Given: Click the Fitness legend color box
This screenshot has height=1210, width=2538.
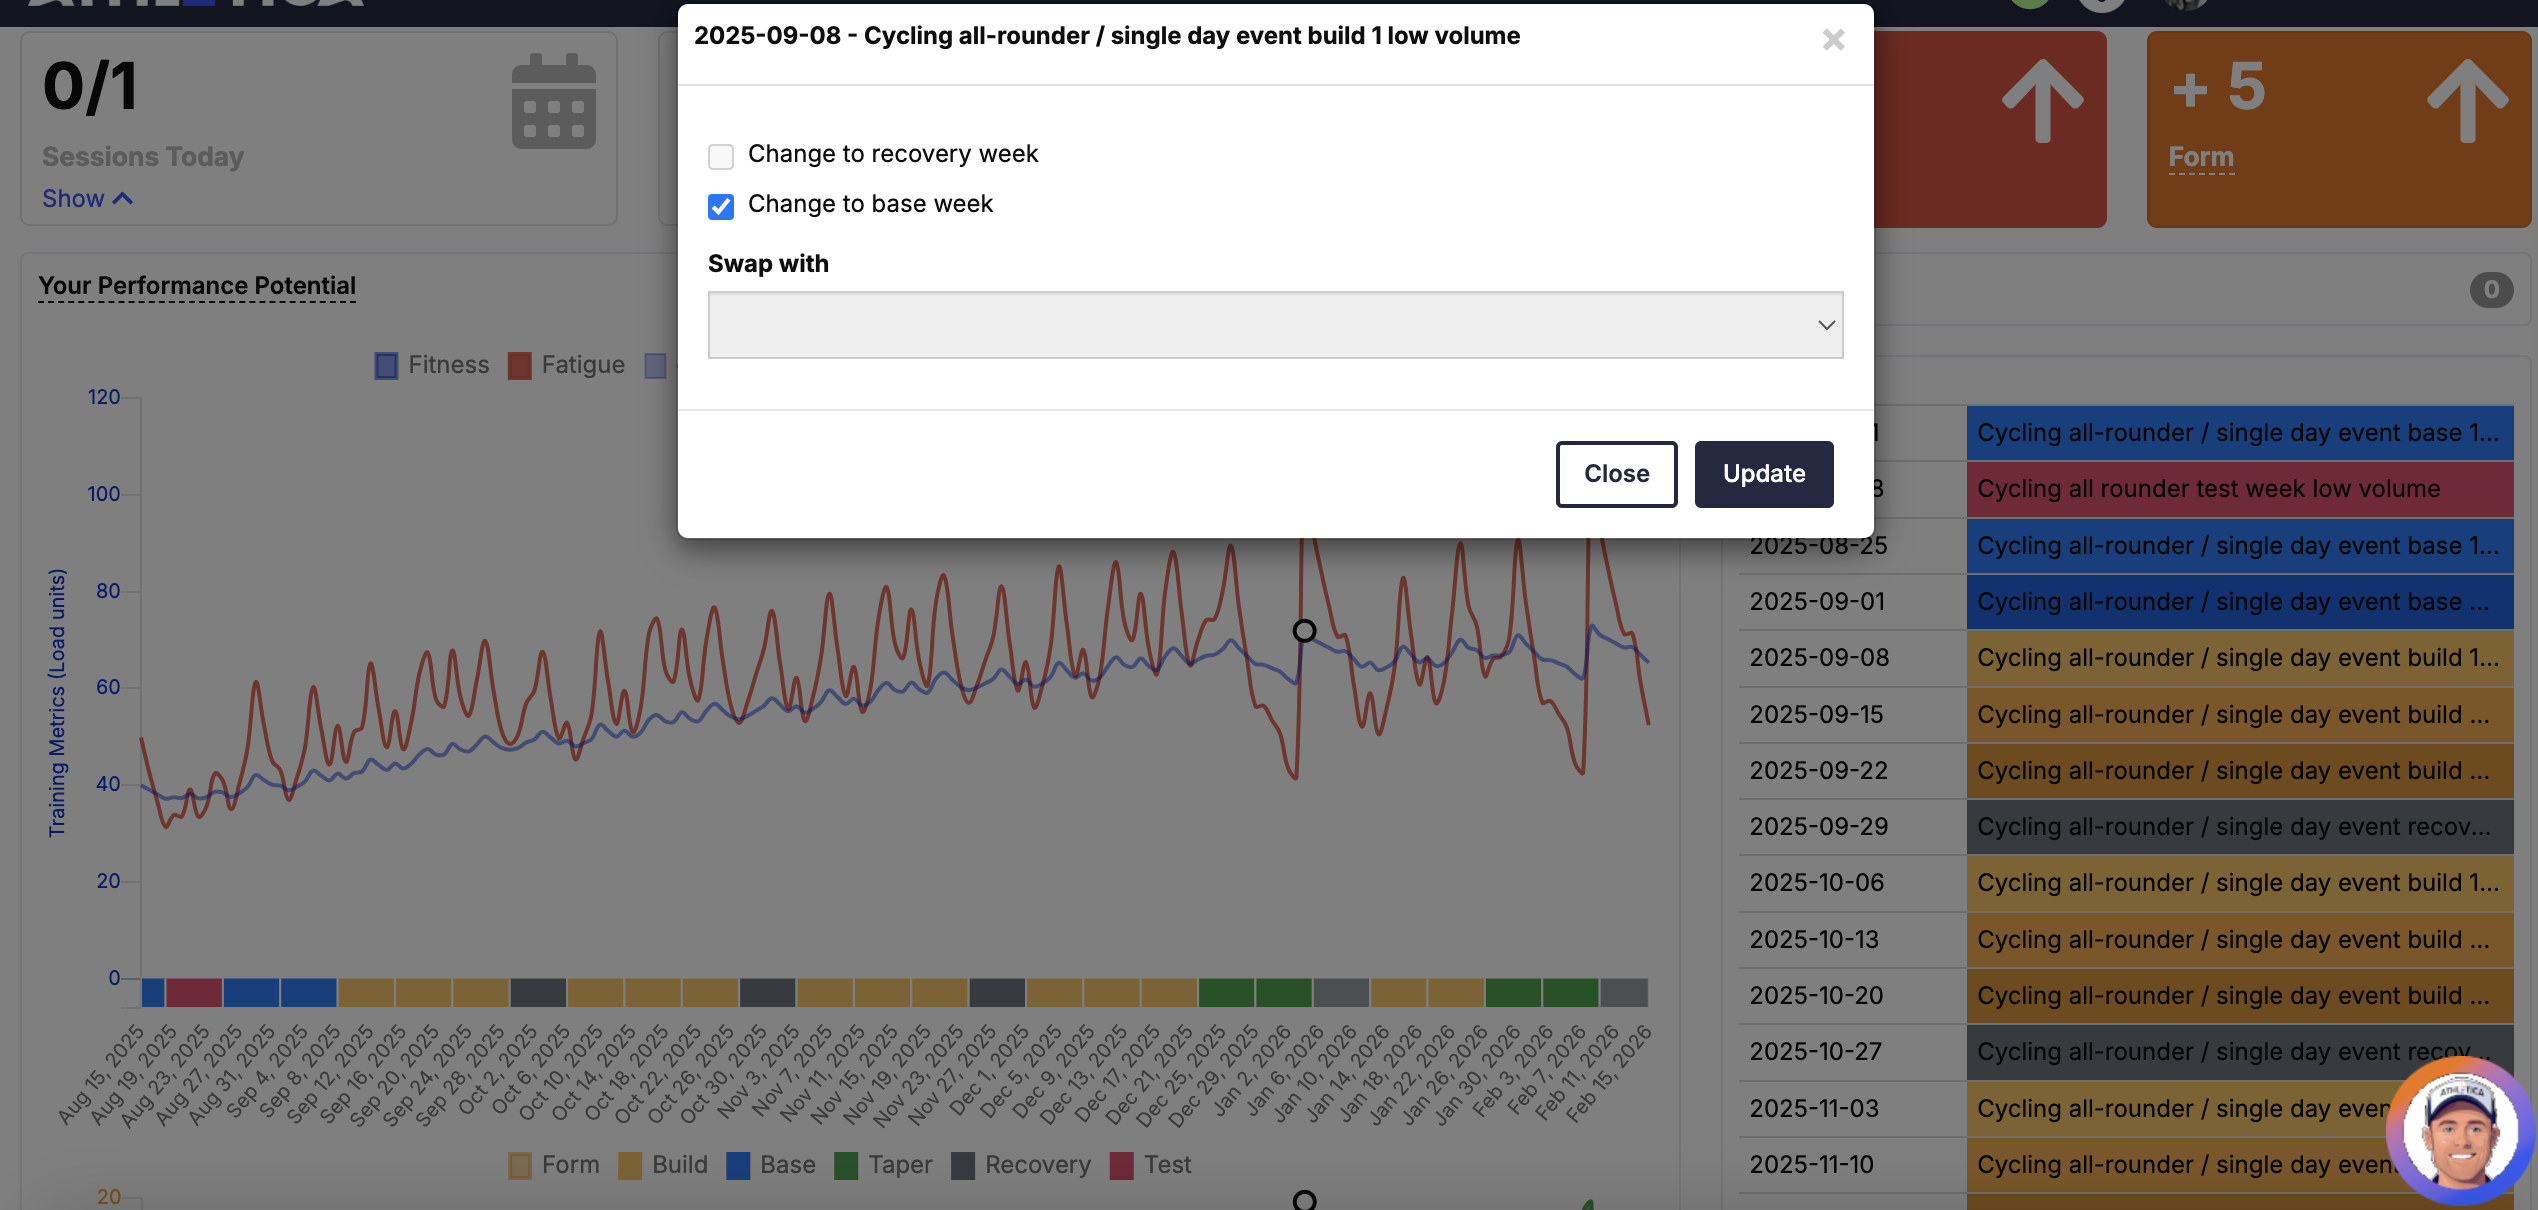Looking at the screenshot, I should tap(386, 366).
